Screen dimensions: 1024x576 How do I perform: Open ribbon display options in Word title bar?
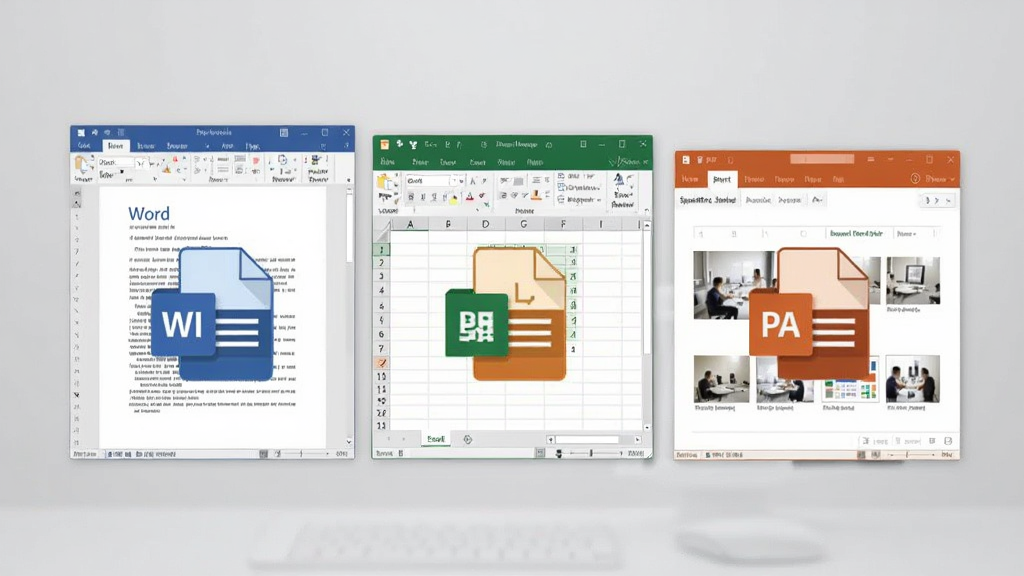[283, 133]
